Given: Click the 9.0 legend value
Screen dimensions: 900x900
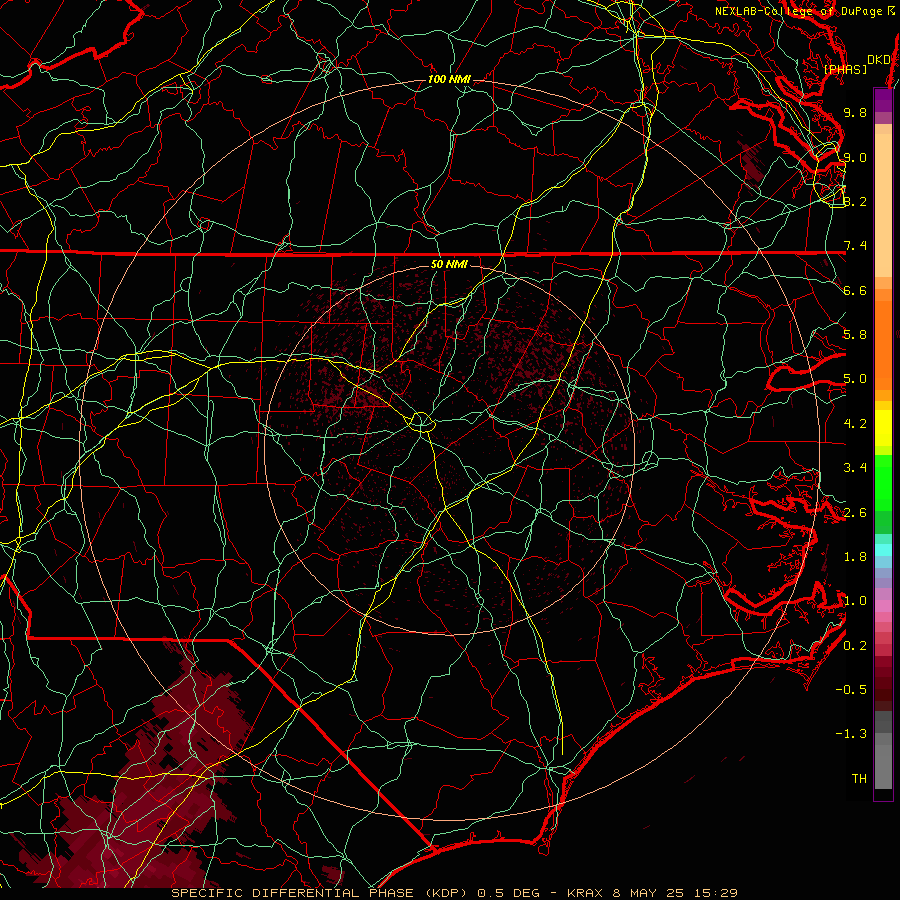Looking at the screenshot, I should [855, 157].
